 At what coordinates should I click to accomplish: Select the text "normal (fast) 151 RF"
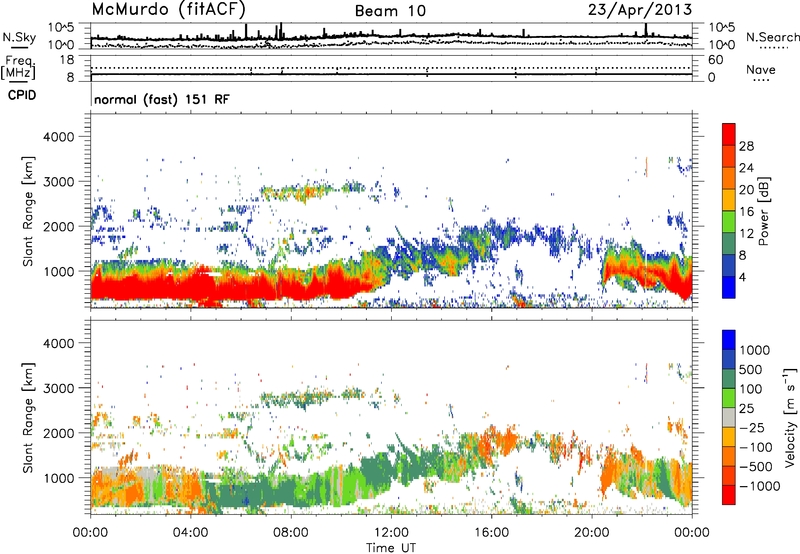click(x=162, y=99)
